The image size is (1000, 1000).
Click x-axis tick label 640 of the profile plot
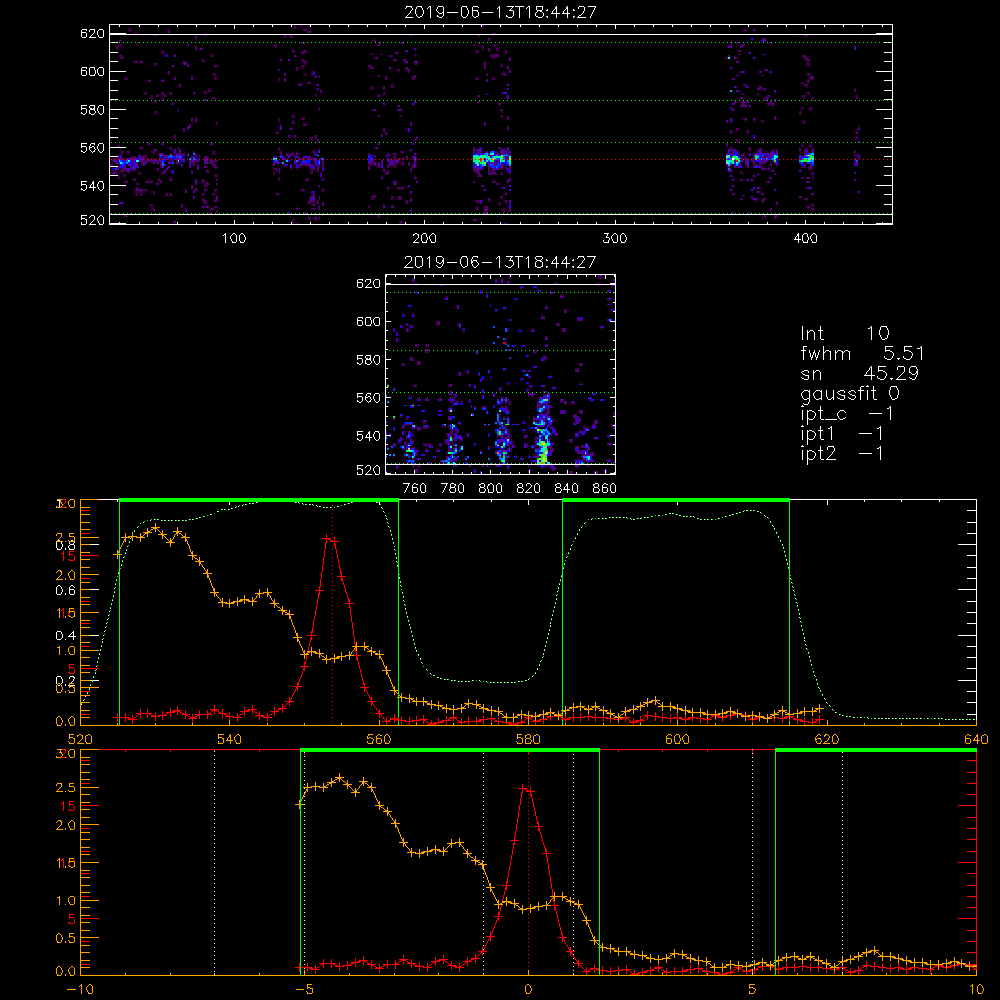pyautogui.click(x=976, y=739)
